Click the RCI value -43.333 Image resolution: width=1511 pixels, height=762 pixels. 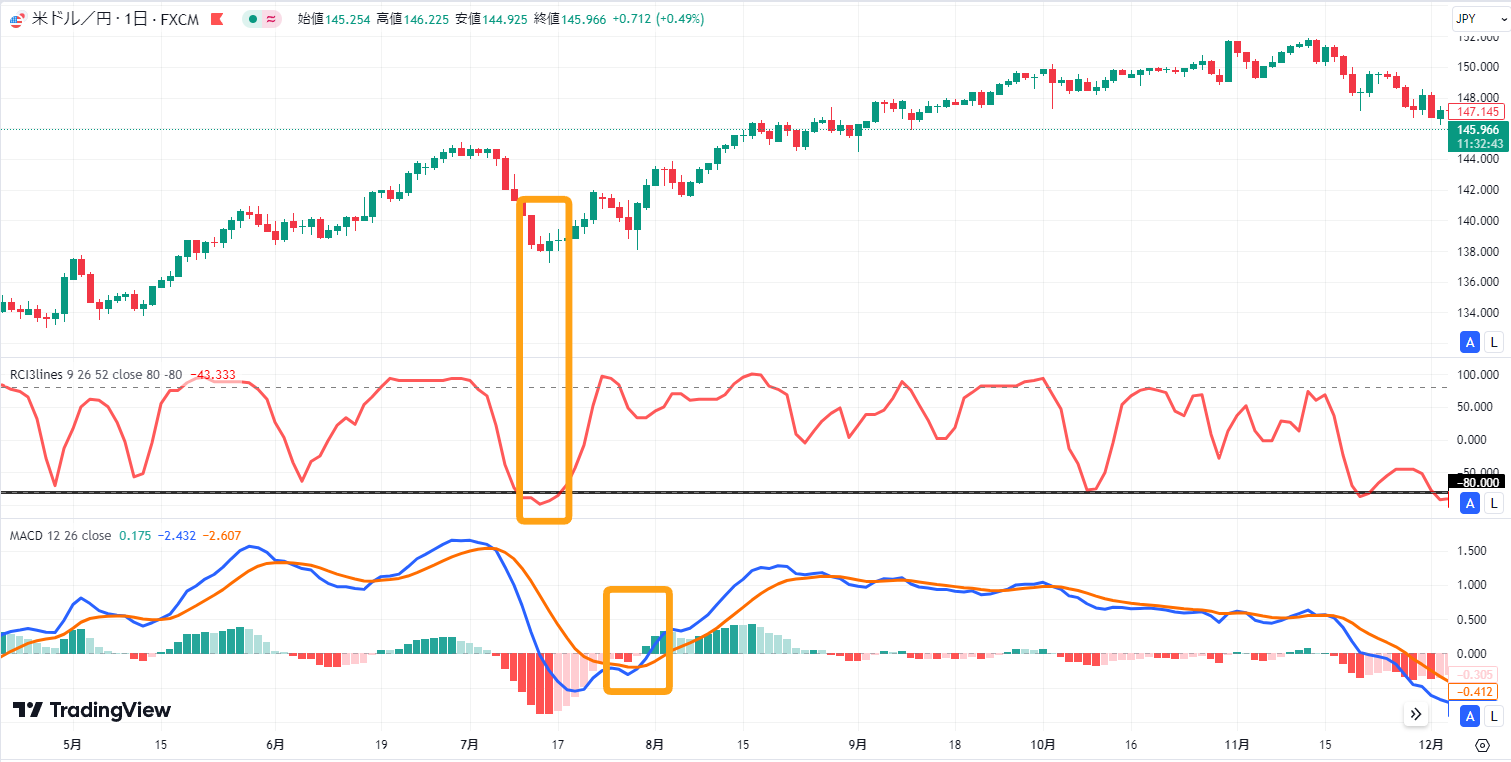pyautogui.click(x=212, y=374)
